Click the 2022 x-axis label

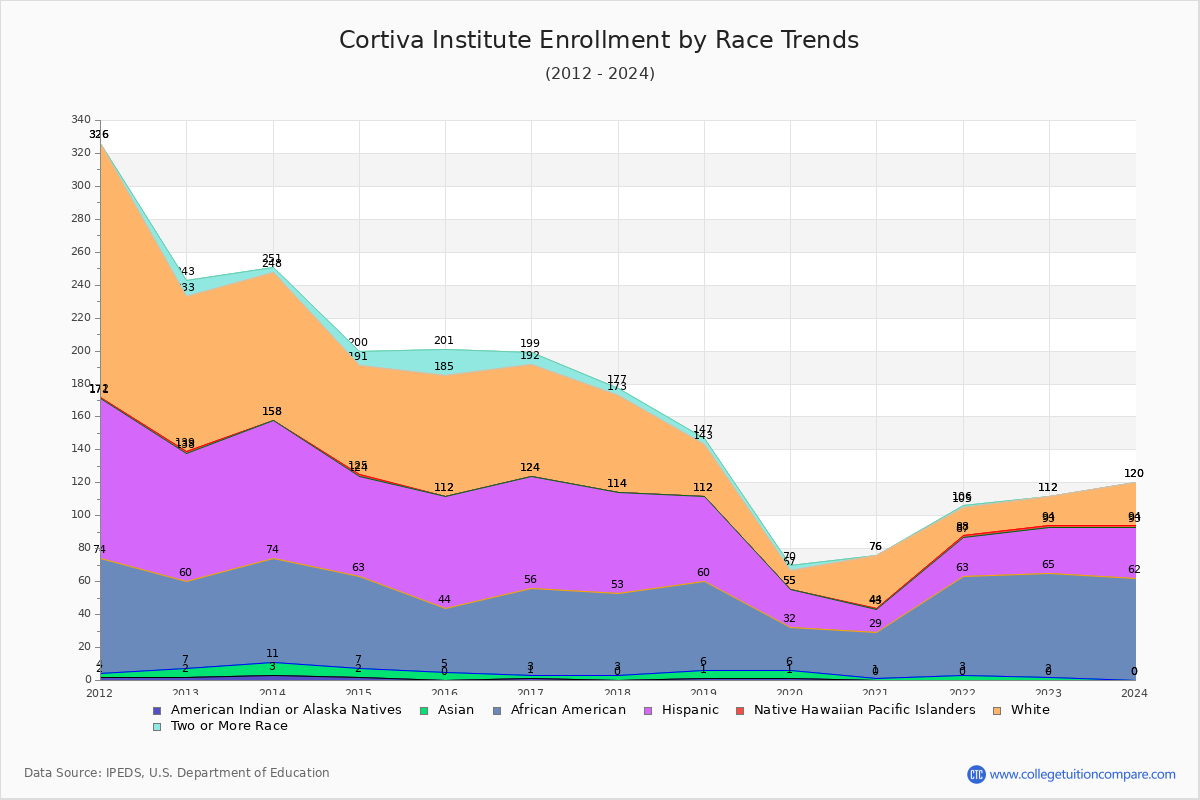pos(963,693)
